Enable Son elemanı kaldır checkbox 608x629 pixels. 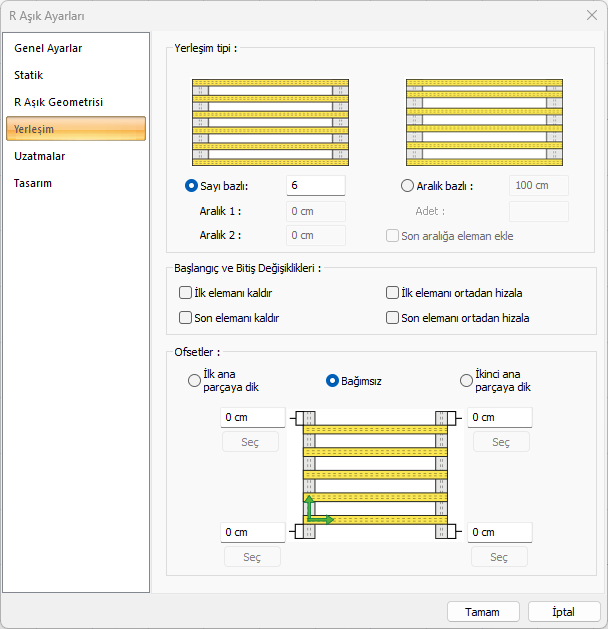[x=185, y=318]
